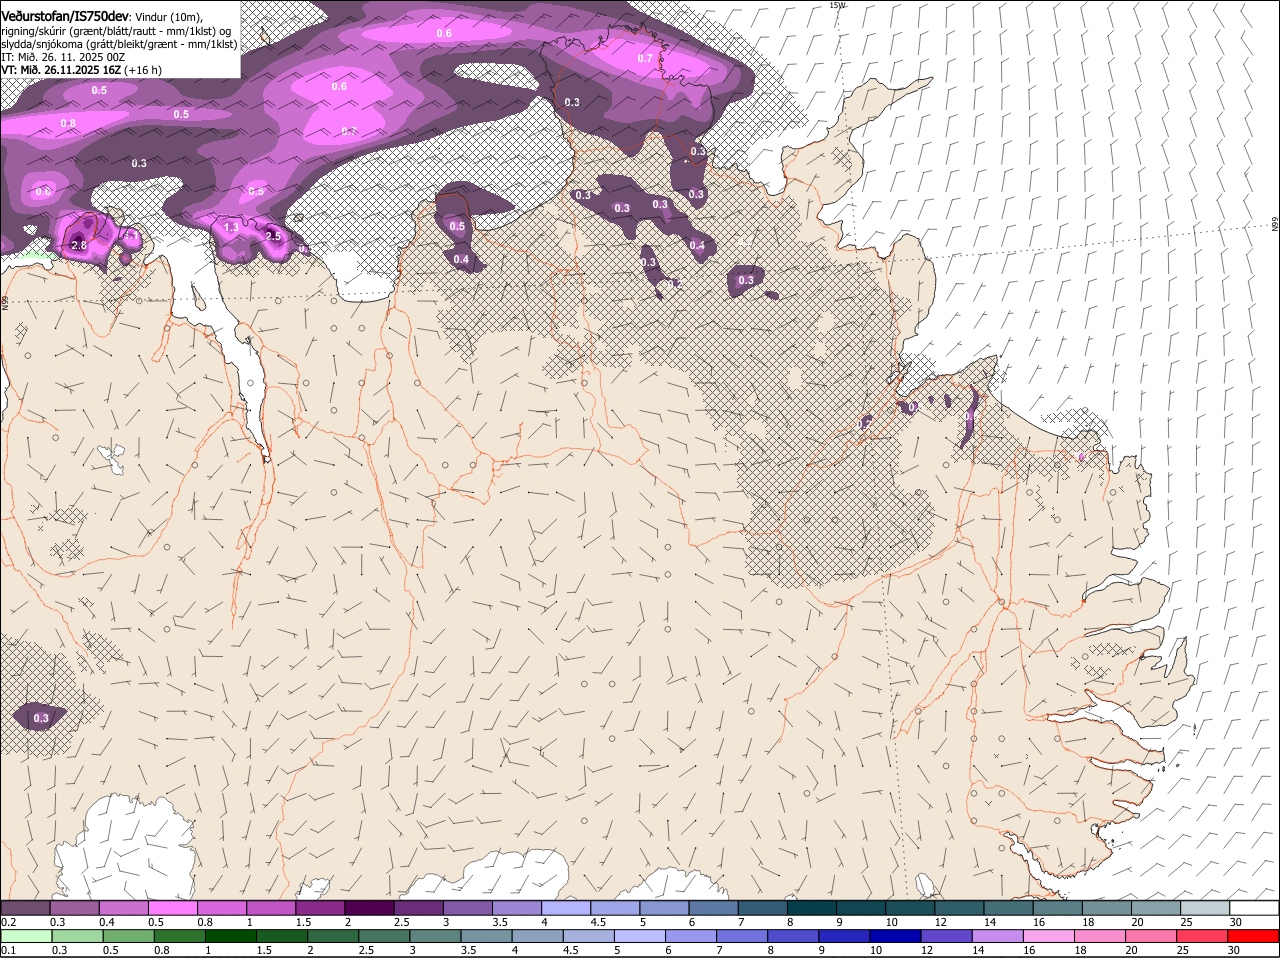Click the mint green rain swatch for 0.1–0.3
The image size is (1280, 958).
[x=26, y=936]
